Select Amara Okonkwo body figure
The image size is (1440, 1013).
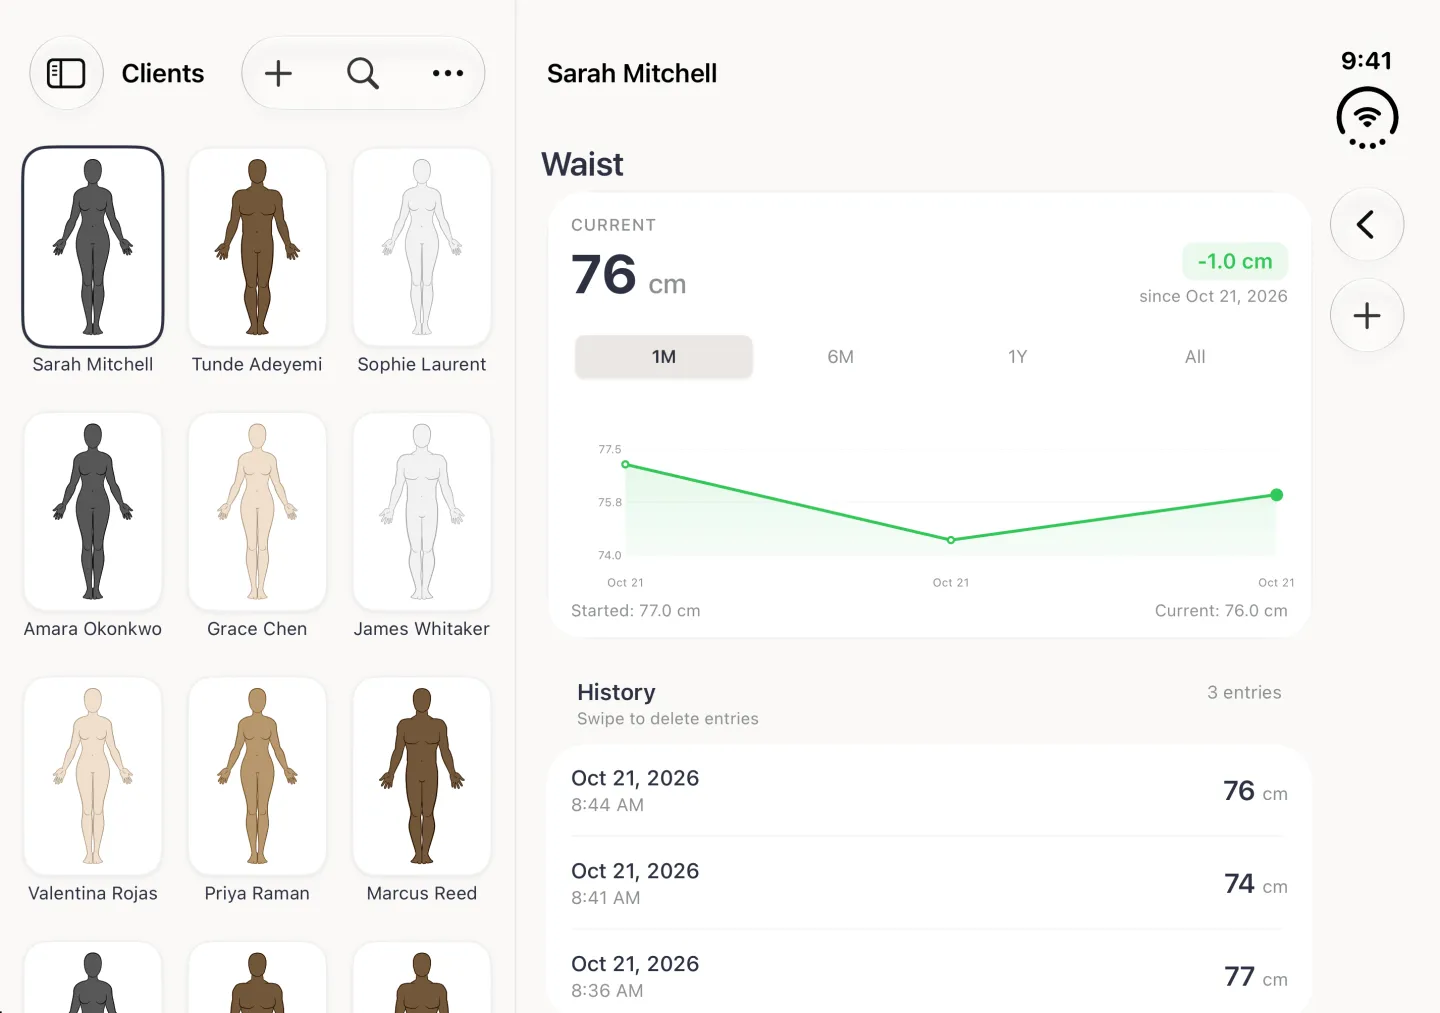tap(93, 511)
